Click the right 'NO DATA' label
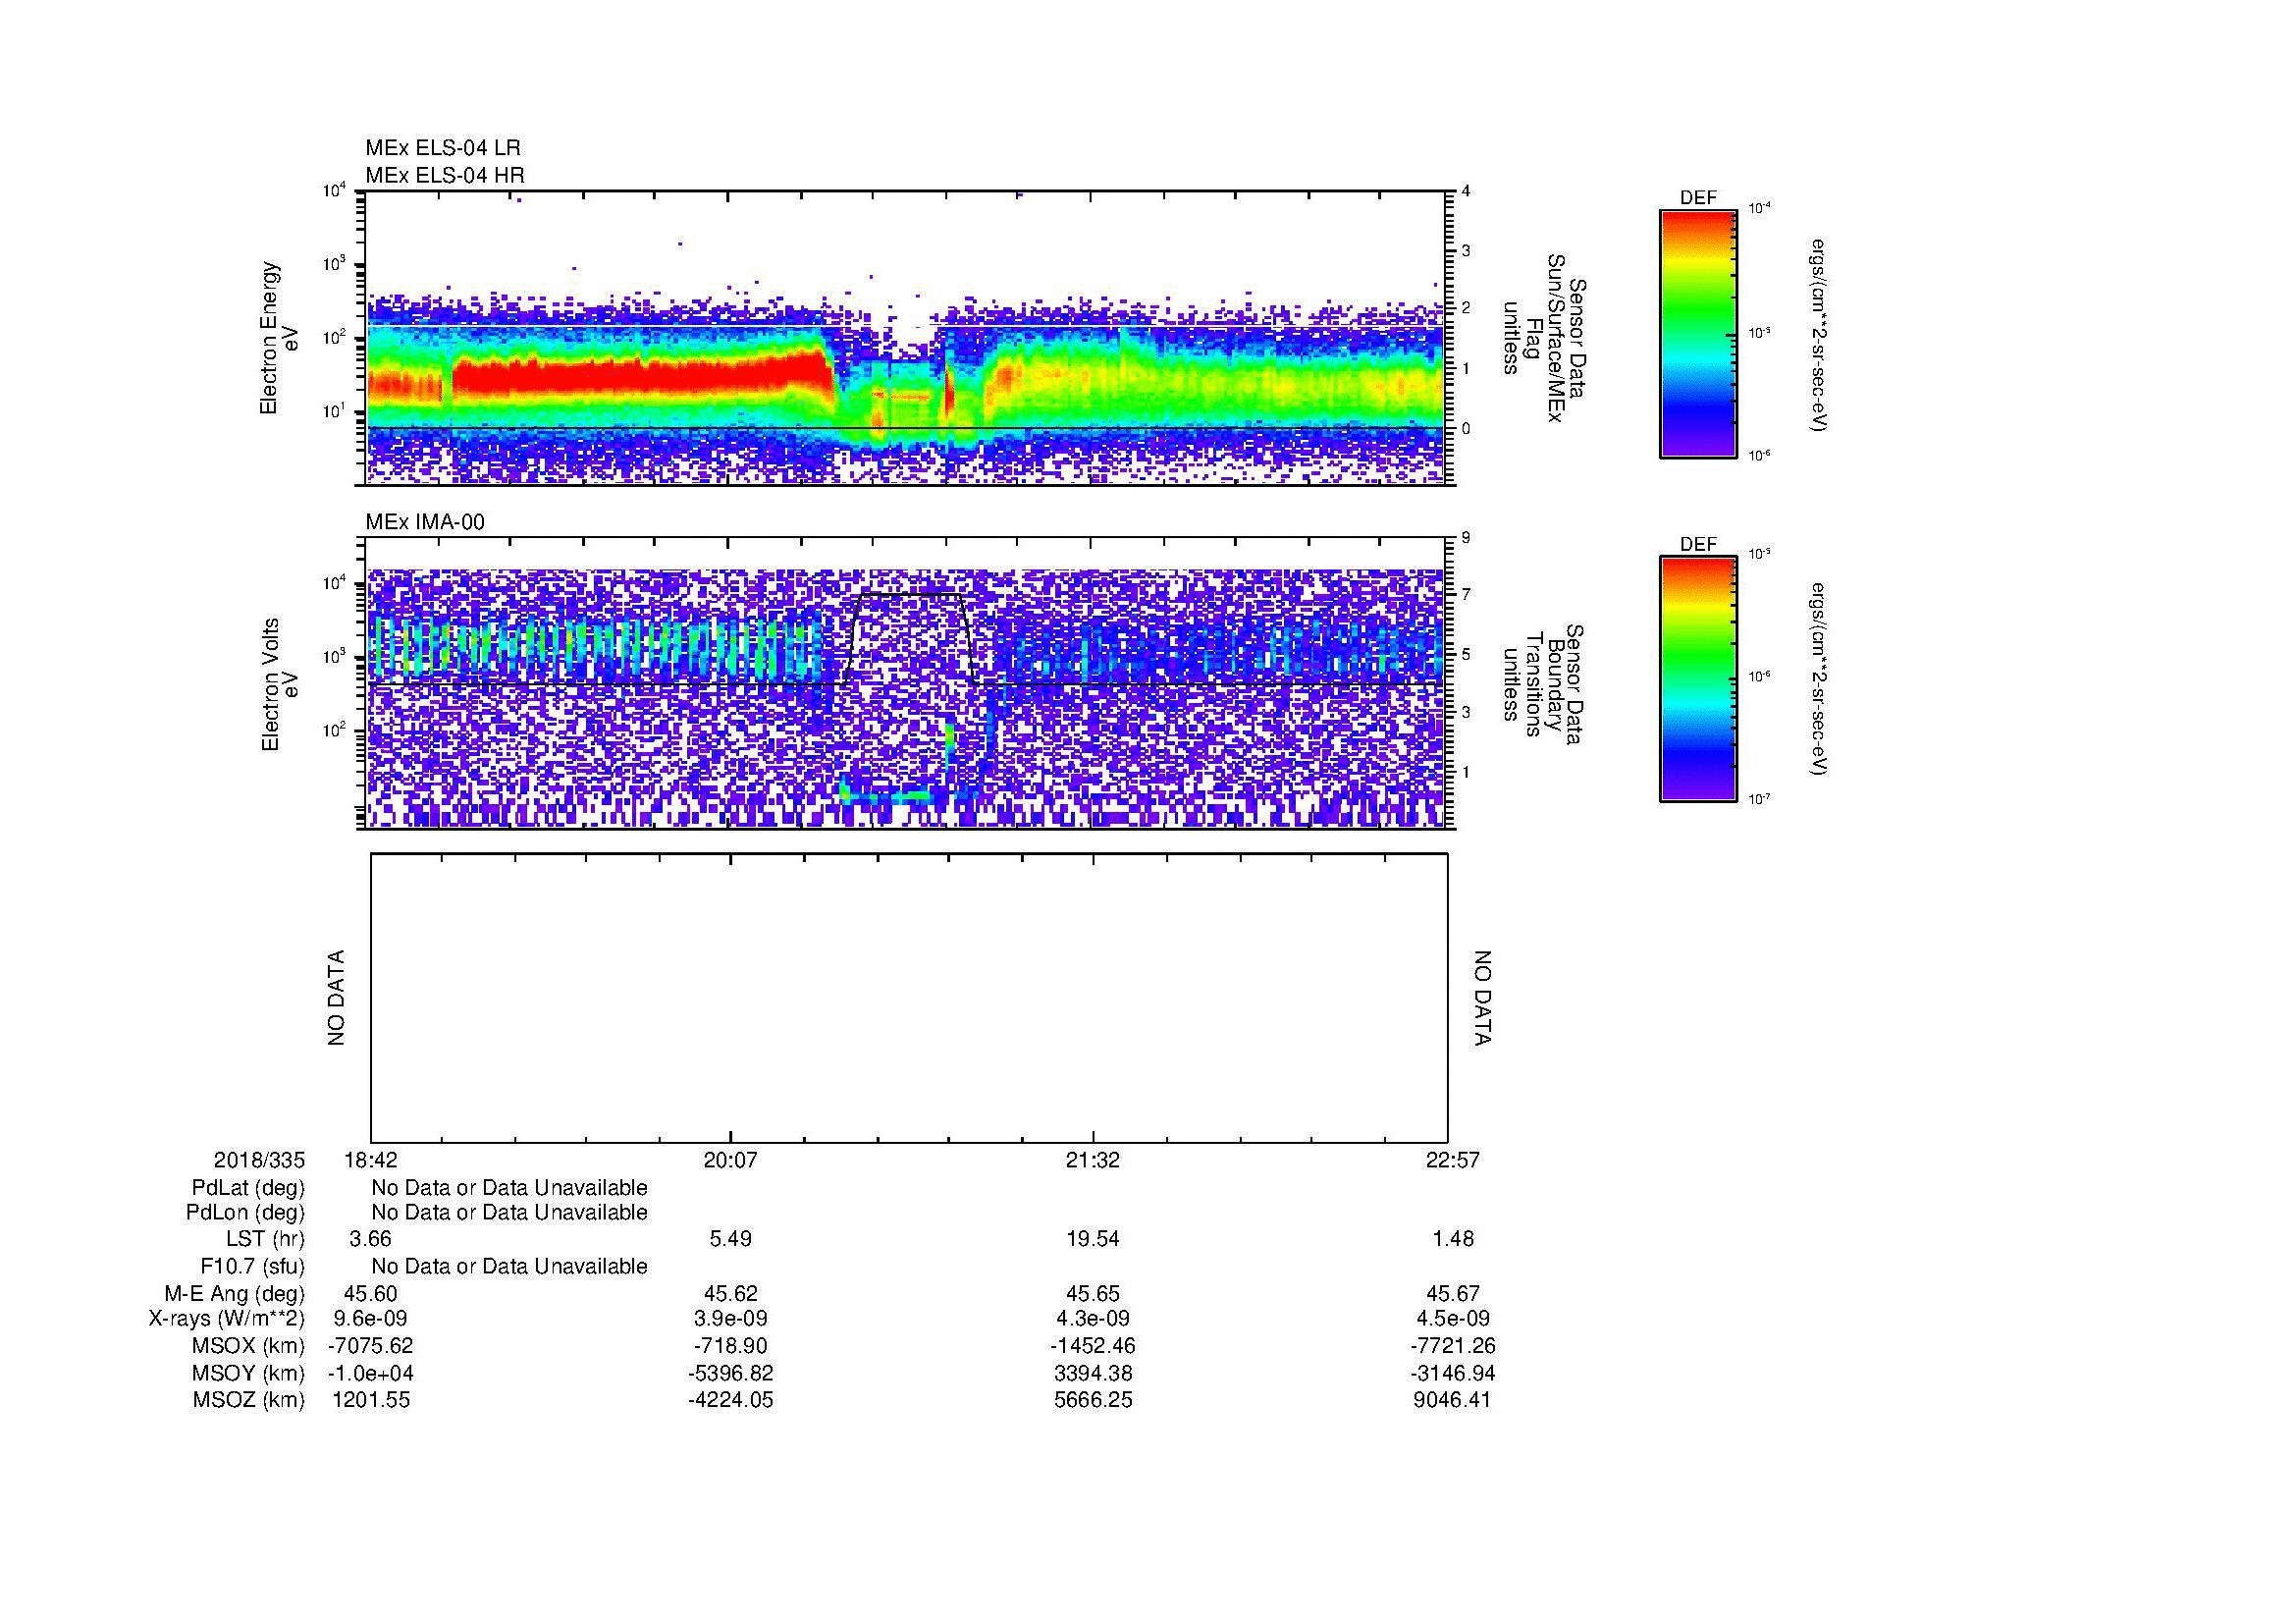The height and width of the screenshot is (1623, 2296). (1482, 998)
